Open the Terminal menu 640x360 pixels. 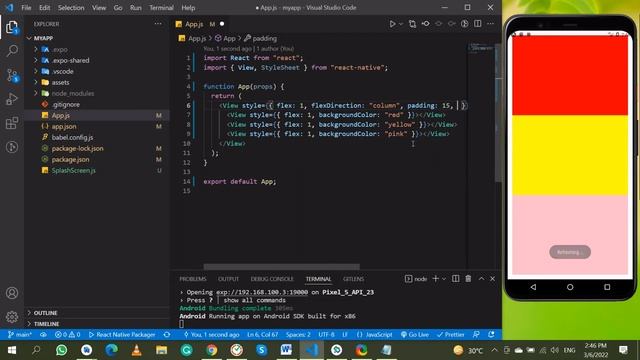(x=161, y=7)
